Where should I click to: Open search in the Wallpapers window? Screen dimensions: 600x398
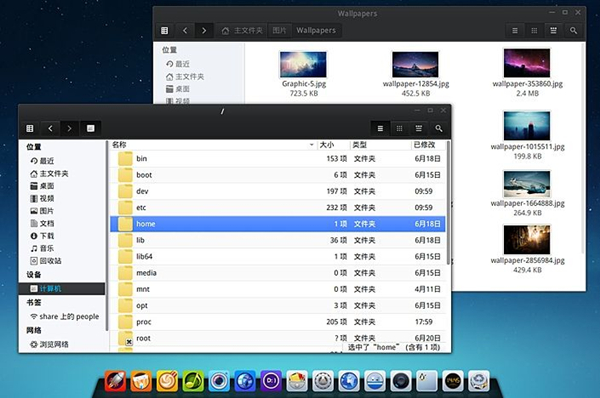coord(573,31)
